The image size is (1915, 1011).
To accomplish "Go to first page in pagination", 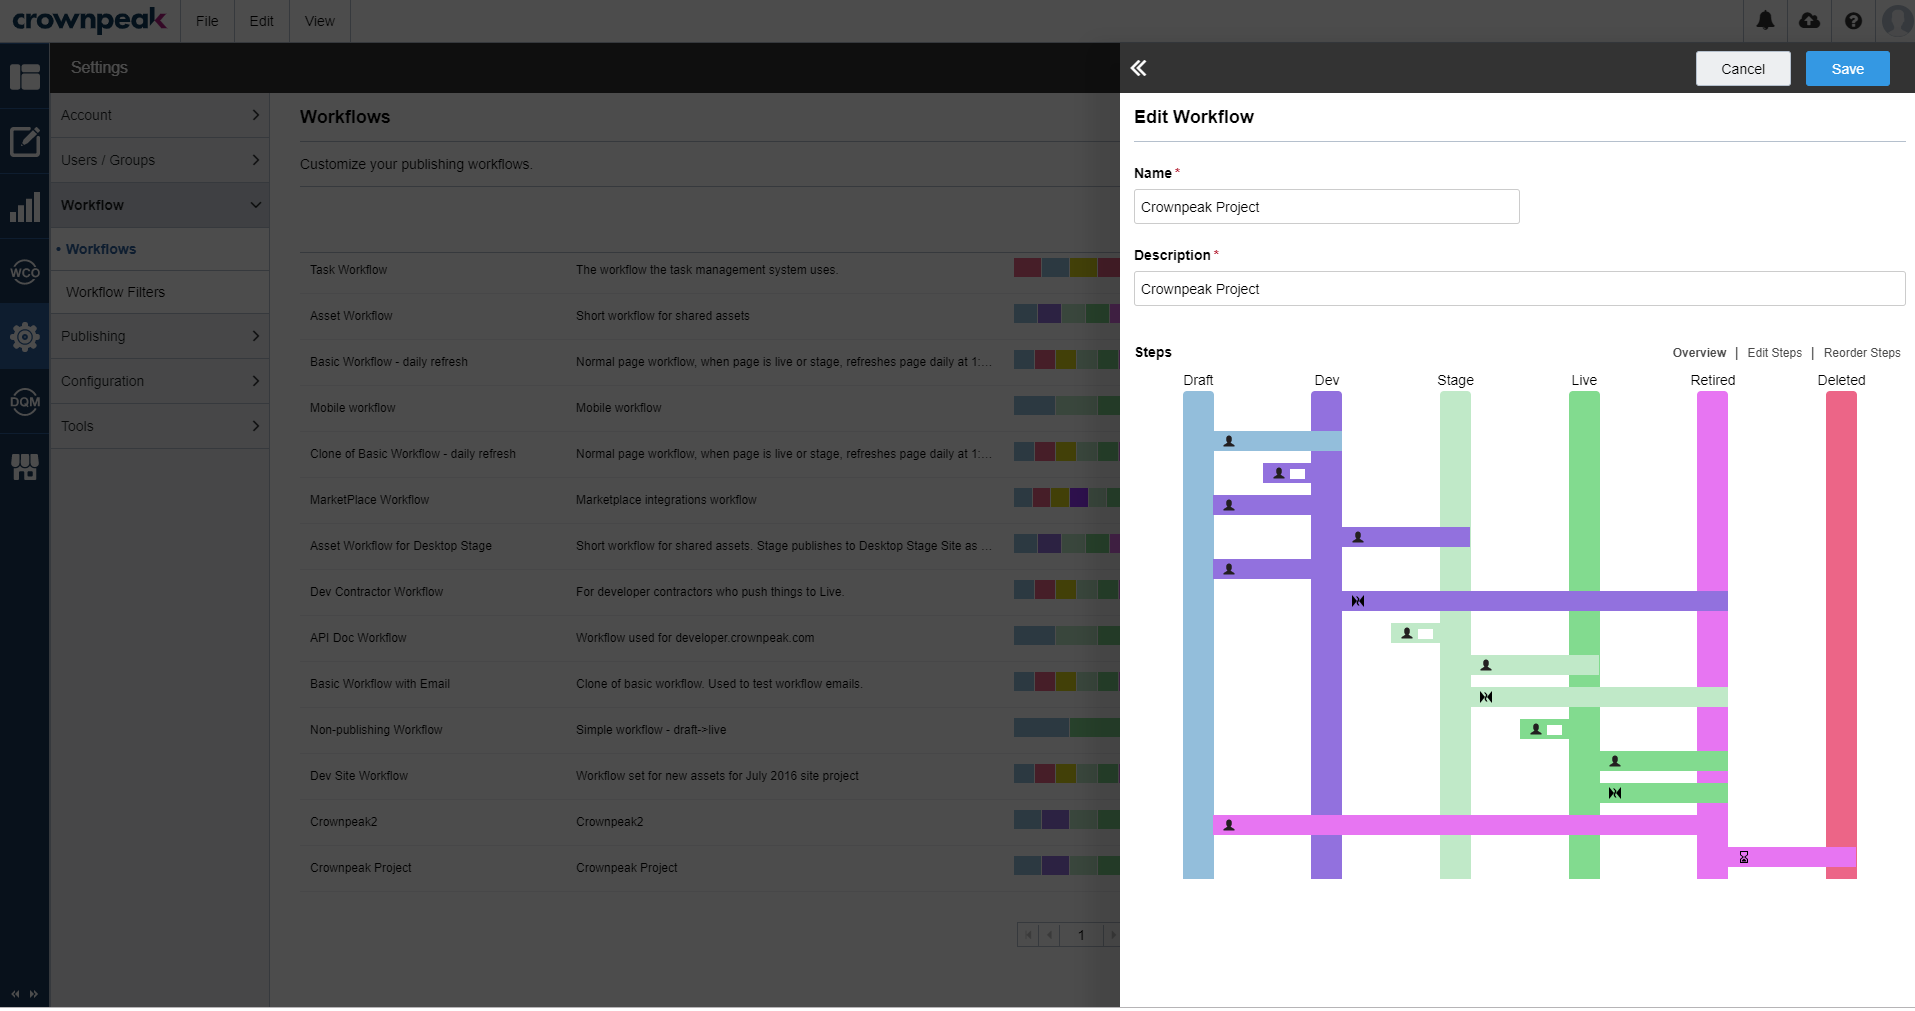I will [1028, 935].
